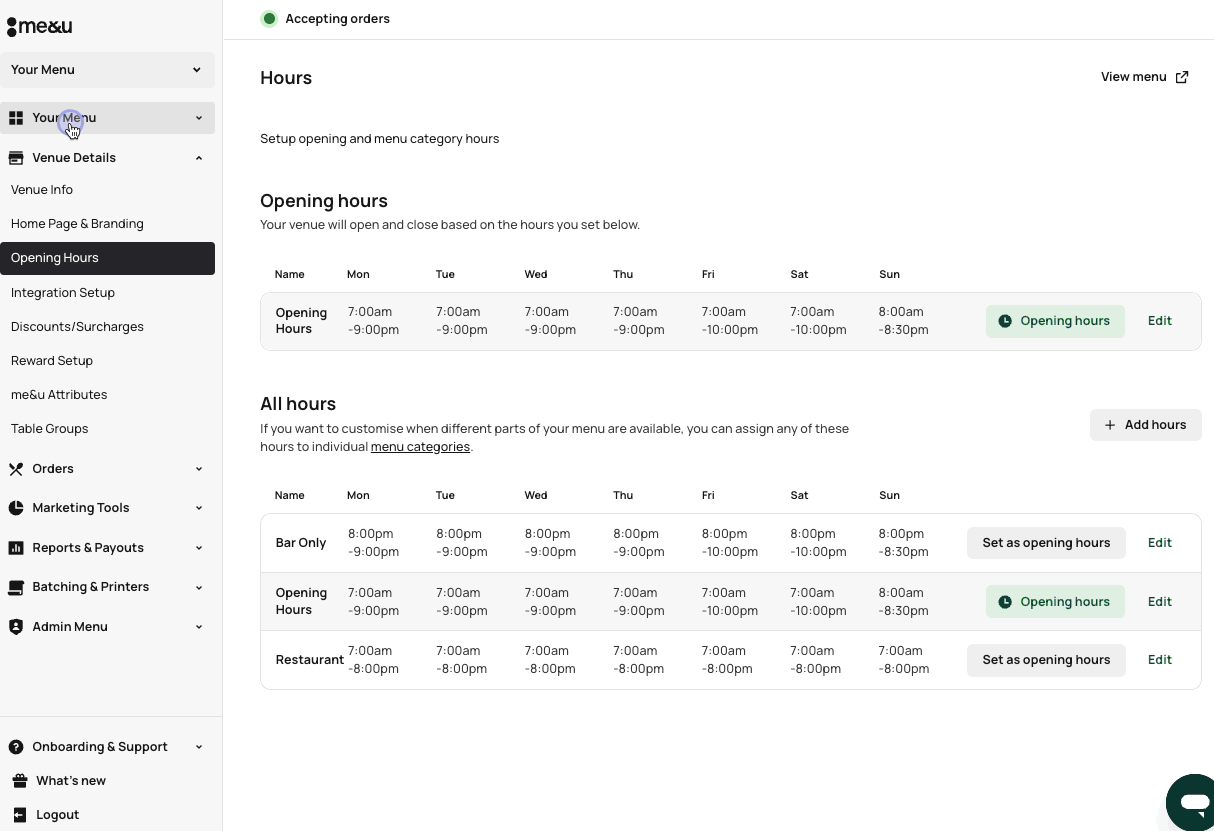Image resolution: width=1214 pixels, height=831 pixels.
Task: Edit the Restaurant hours row
Action: 1159,660
